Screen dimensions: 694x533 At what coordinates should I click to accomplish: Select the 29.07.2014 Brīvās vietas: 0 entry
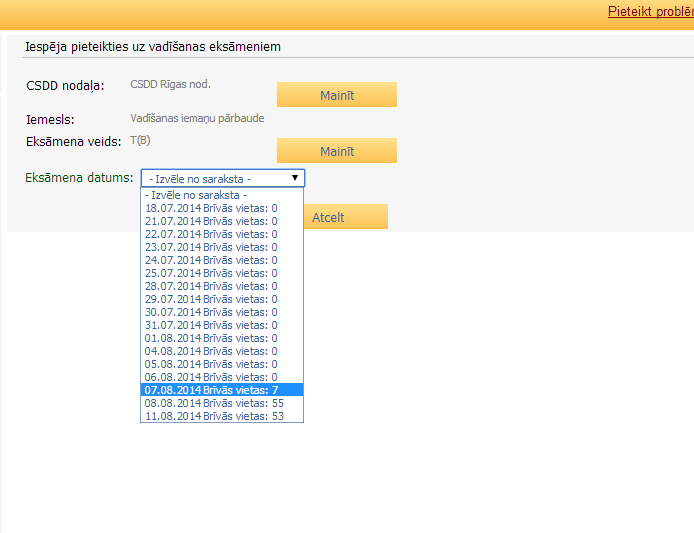tap(222, 299)
